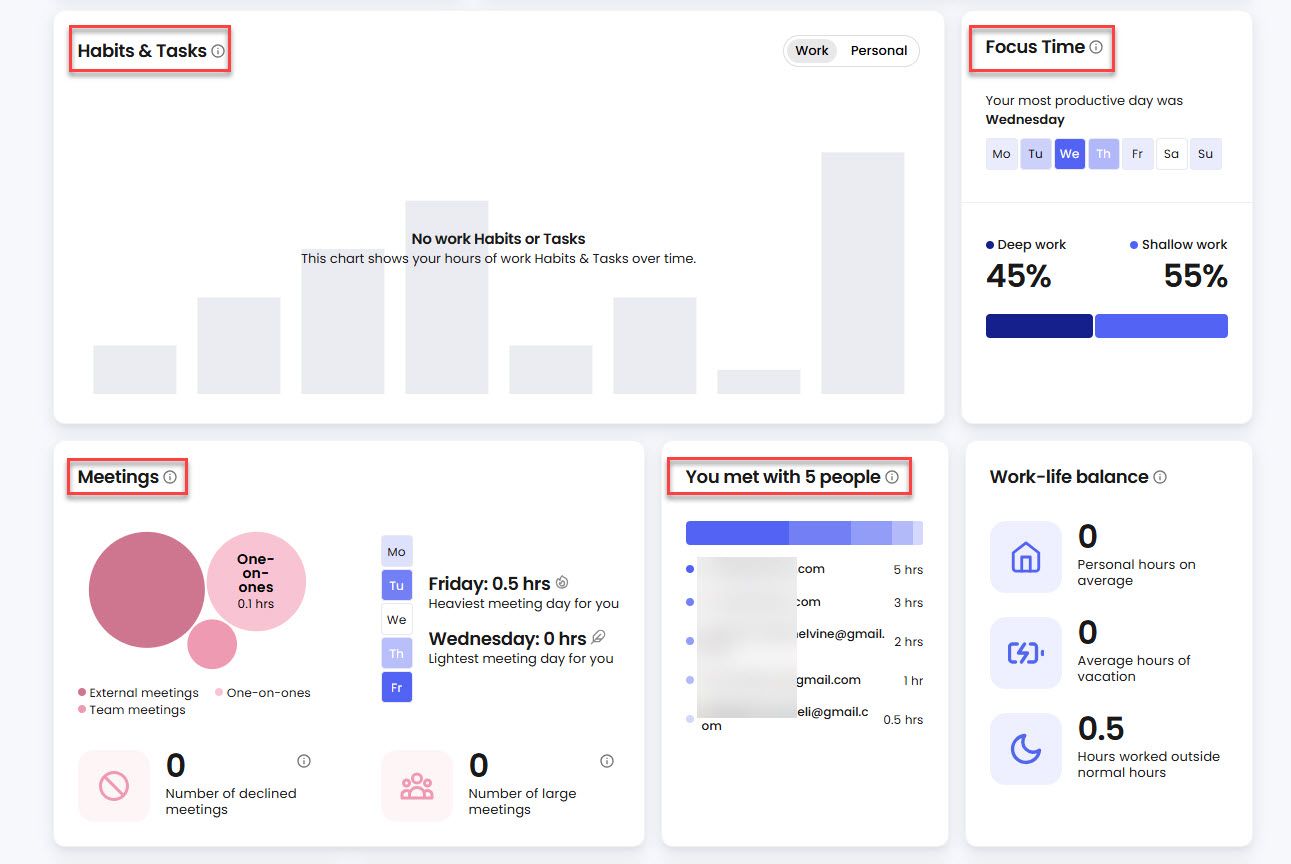
Task: Switch the Habits & Tasks chart to Personal
Action: (x=878, y=50)
